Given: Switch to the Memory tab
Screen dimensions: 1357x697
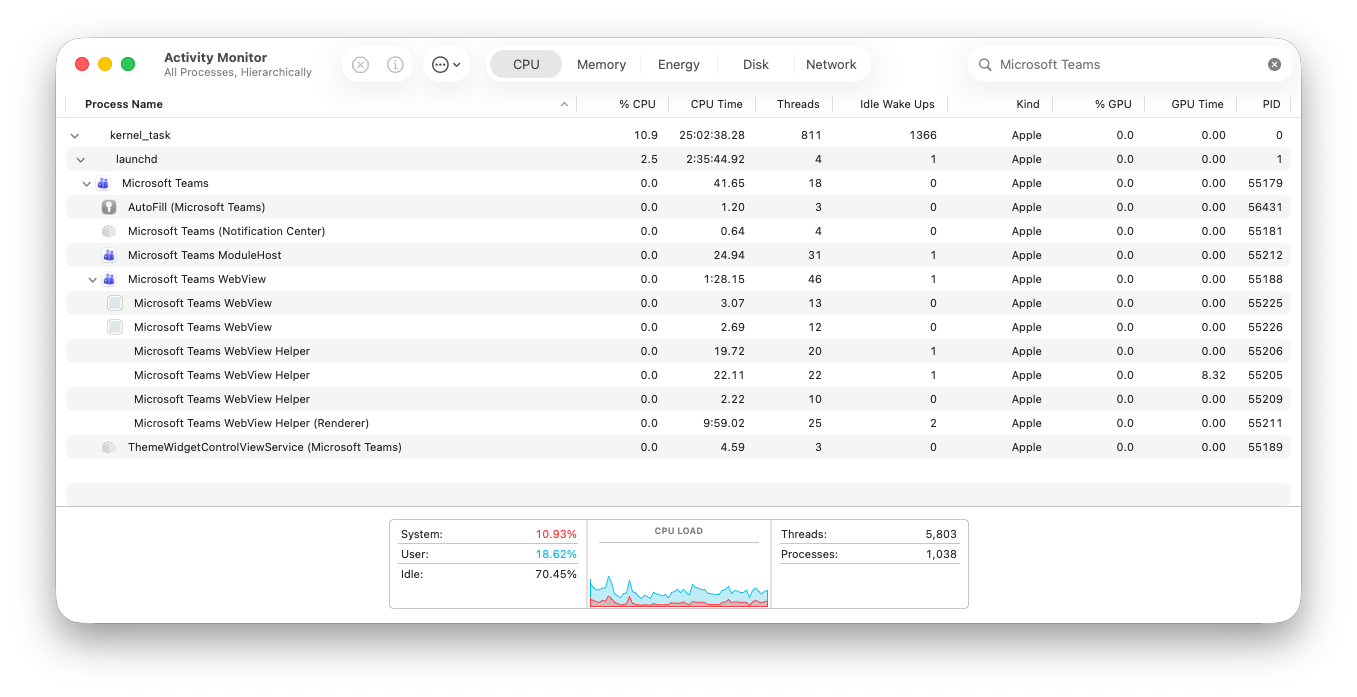Looking at the screenshot, I should coord(601,64).
